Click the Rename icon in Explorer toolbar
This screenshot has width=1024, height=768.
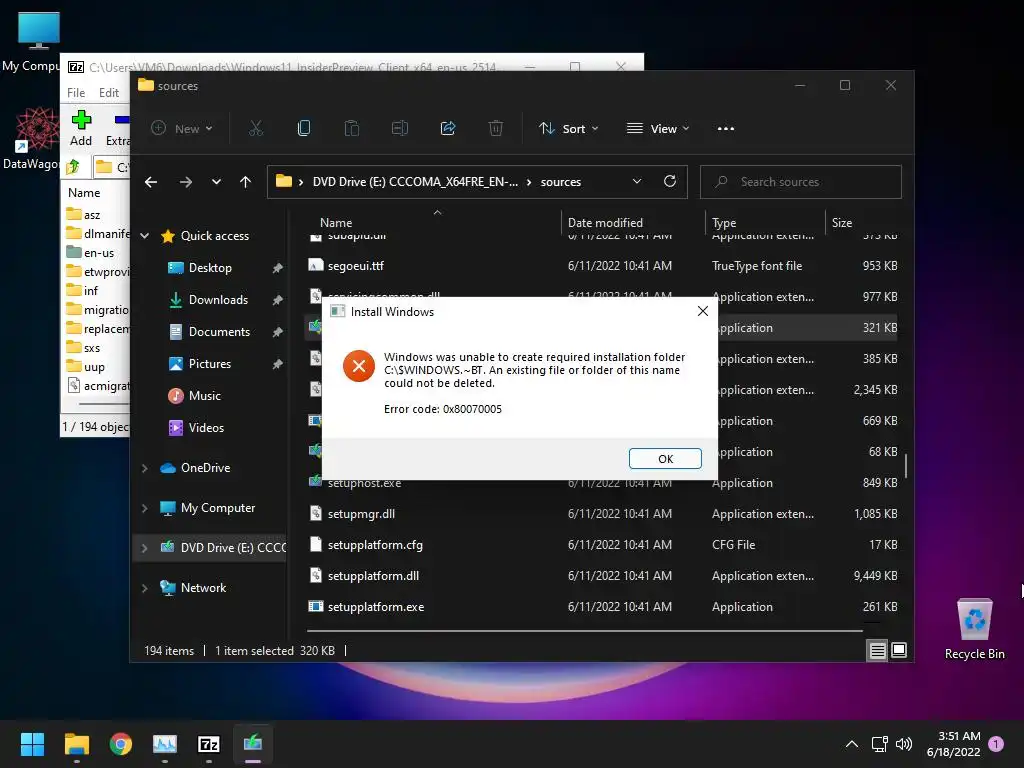[x=400, y=128]
